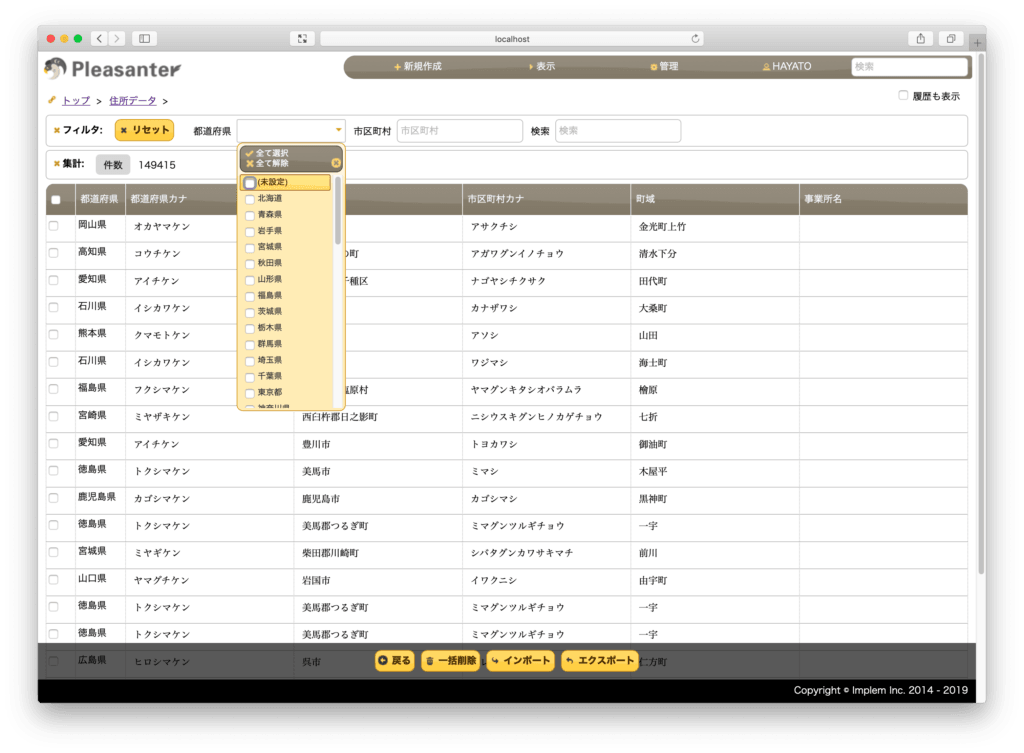
Task: Toggle the Safari sidebar icon
Action: [x=144, y=39]
